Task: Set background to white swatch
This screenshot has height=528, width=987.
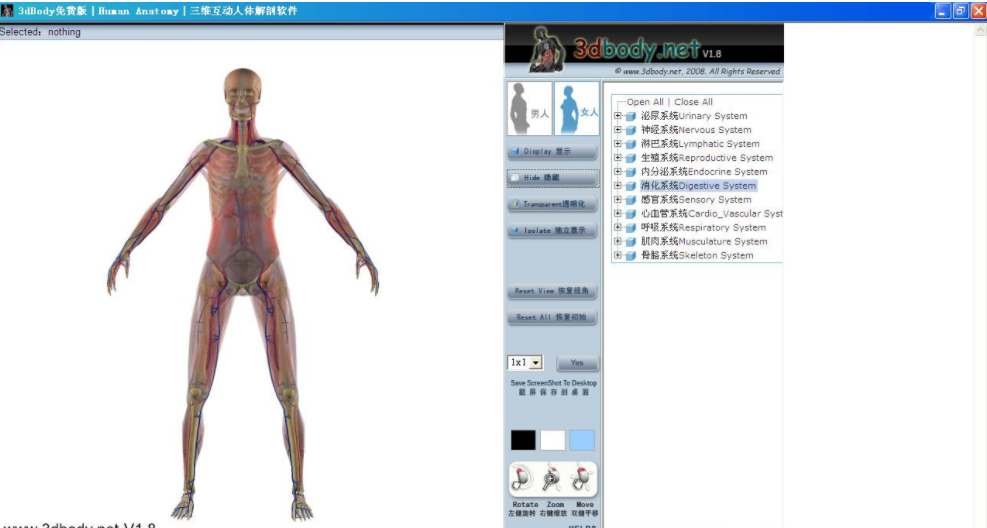Action: [x=553, y=440]
